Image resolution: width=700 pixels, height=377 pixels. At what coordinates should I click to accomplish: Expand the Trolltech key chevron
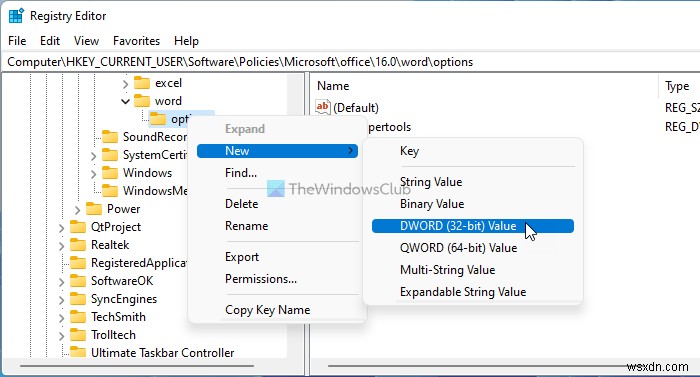point(61,335)
